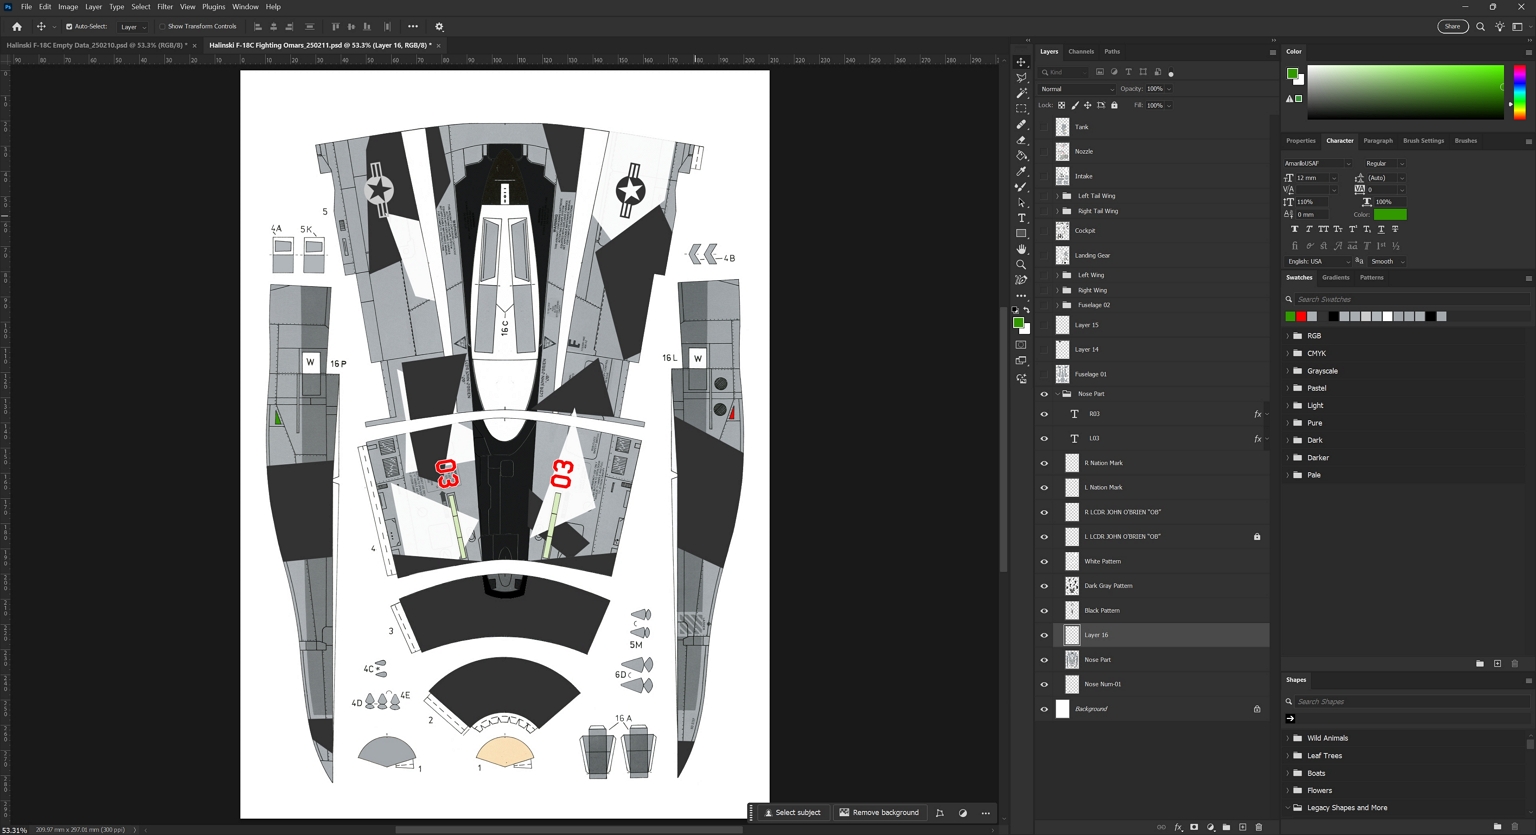Create a new layer button
Screen dimensions: 1536x835
pyautogui.click(x=1243, y=827)
